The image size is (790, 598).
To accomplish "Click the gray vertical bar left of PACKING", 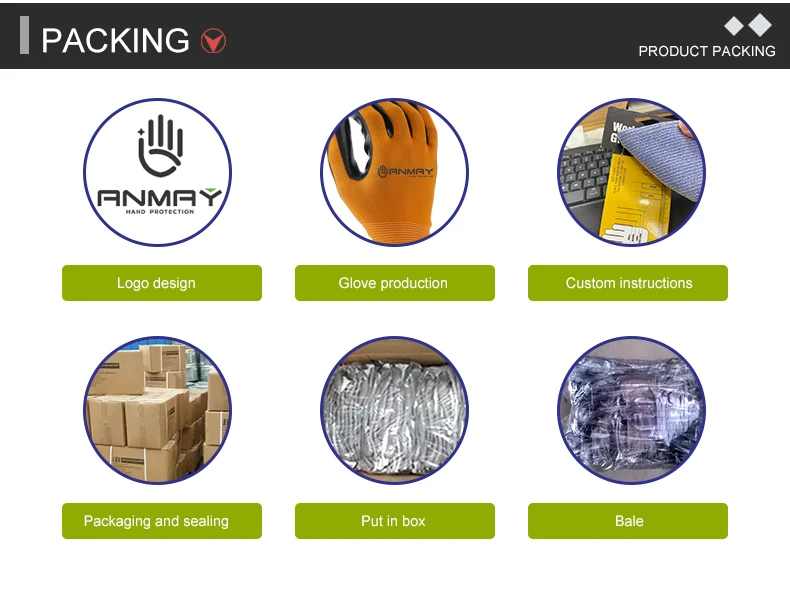I will [x=24, y=35].
